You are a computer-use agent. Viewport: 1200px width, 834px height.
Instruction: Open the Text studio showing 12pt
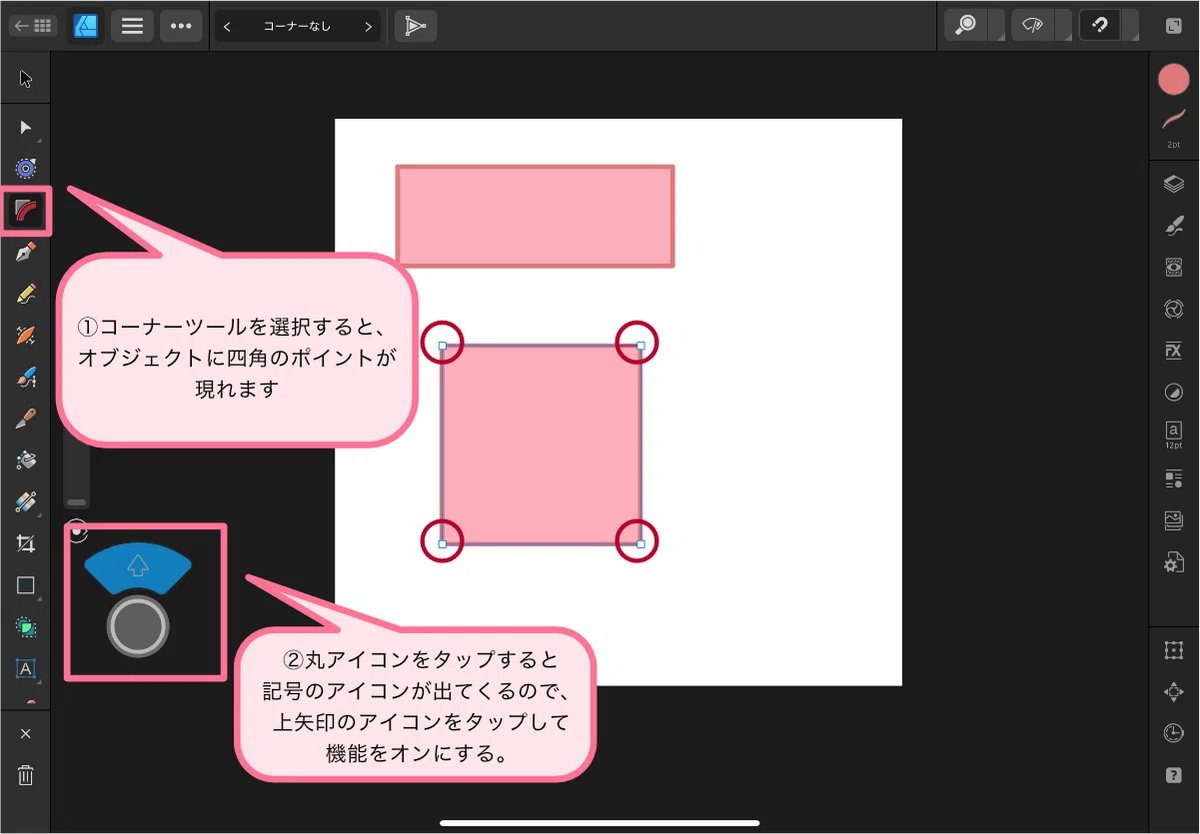[x=1174, y=435]
